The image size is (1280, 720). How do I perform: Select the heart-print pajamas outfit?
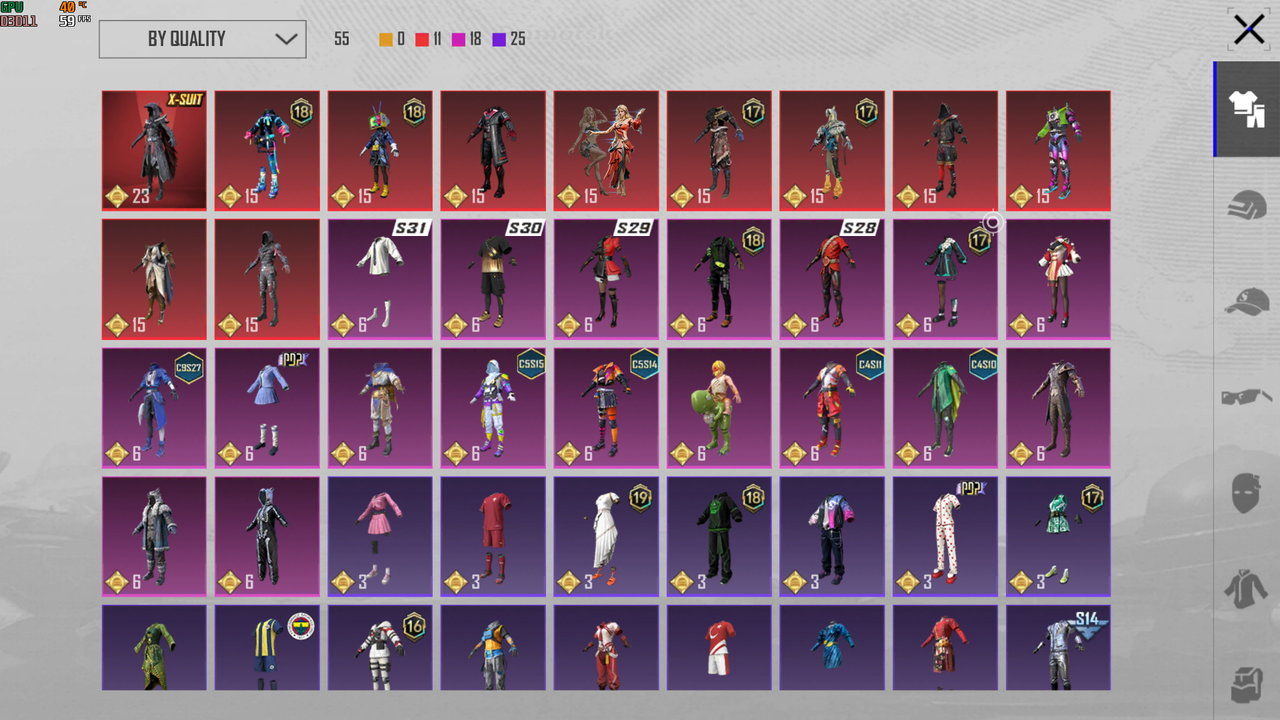coord(945,536)
